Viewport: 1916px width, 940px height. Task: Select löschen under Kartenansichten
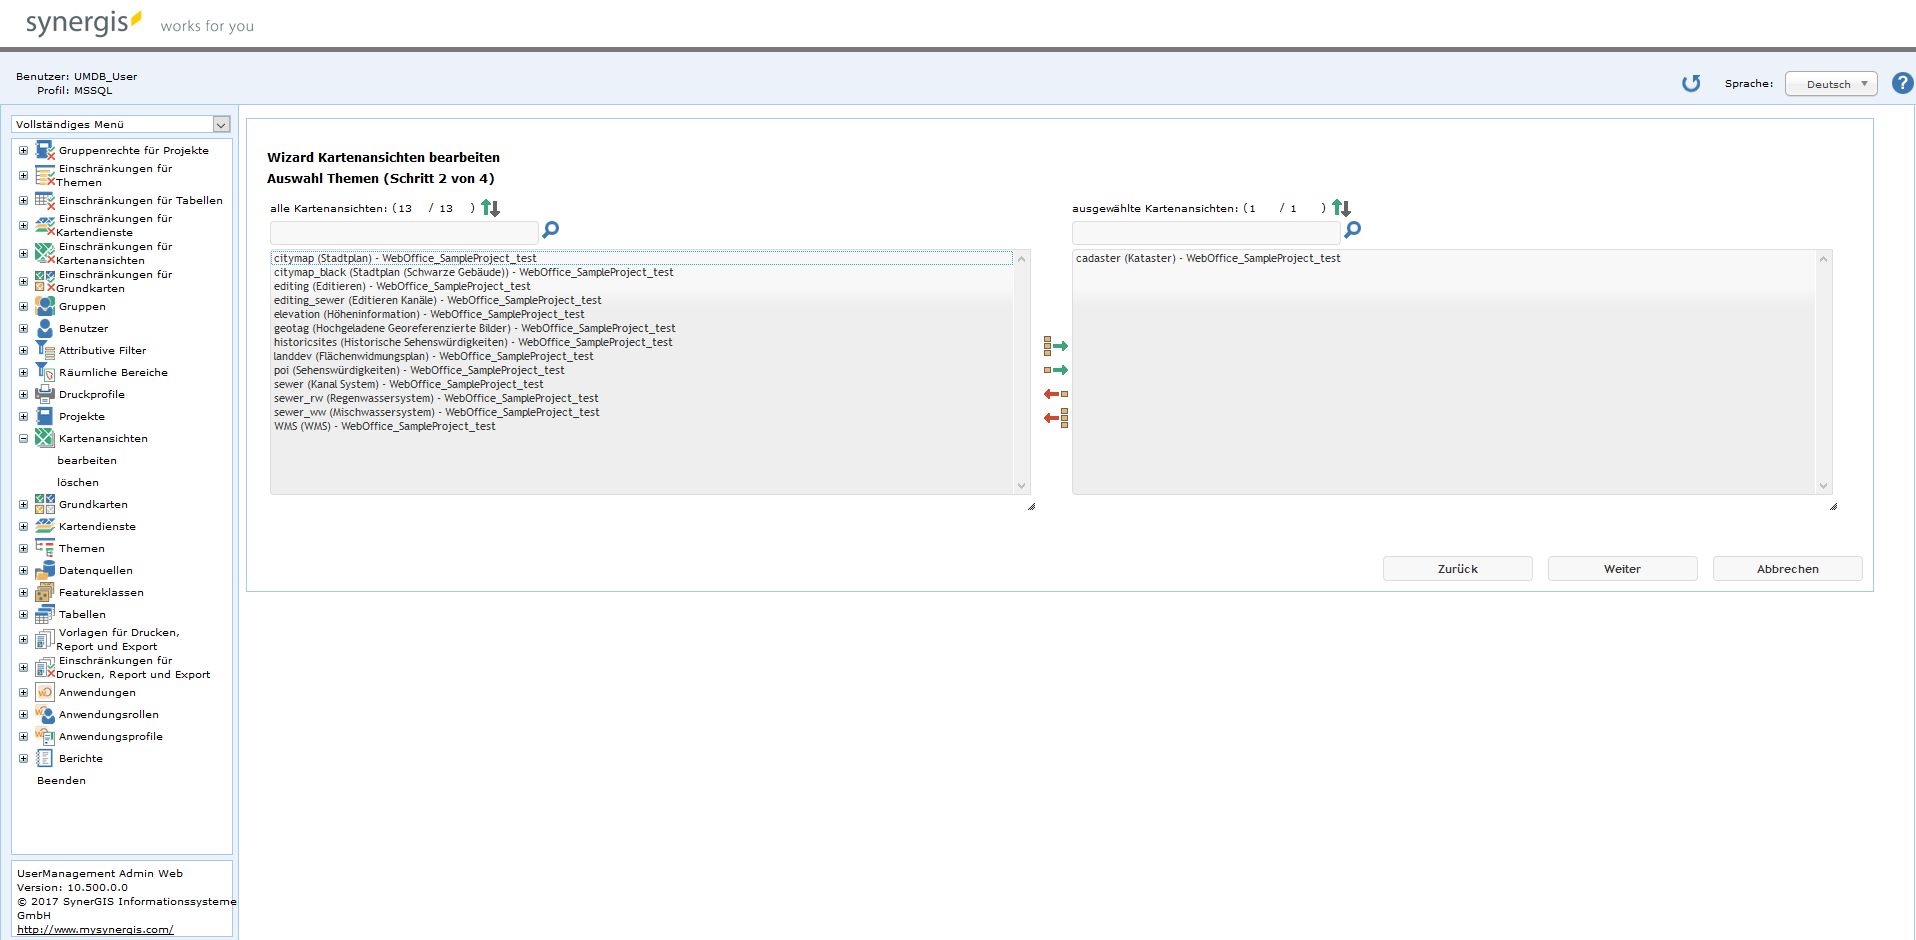point(78,482)
